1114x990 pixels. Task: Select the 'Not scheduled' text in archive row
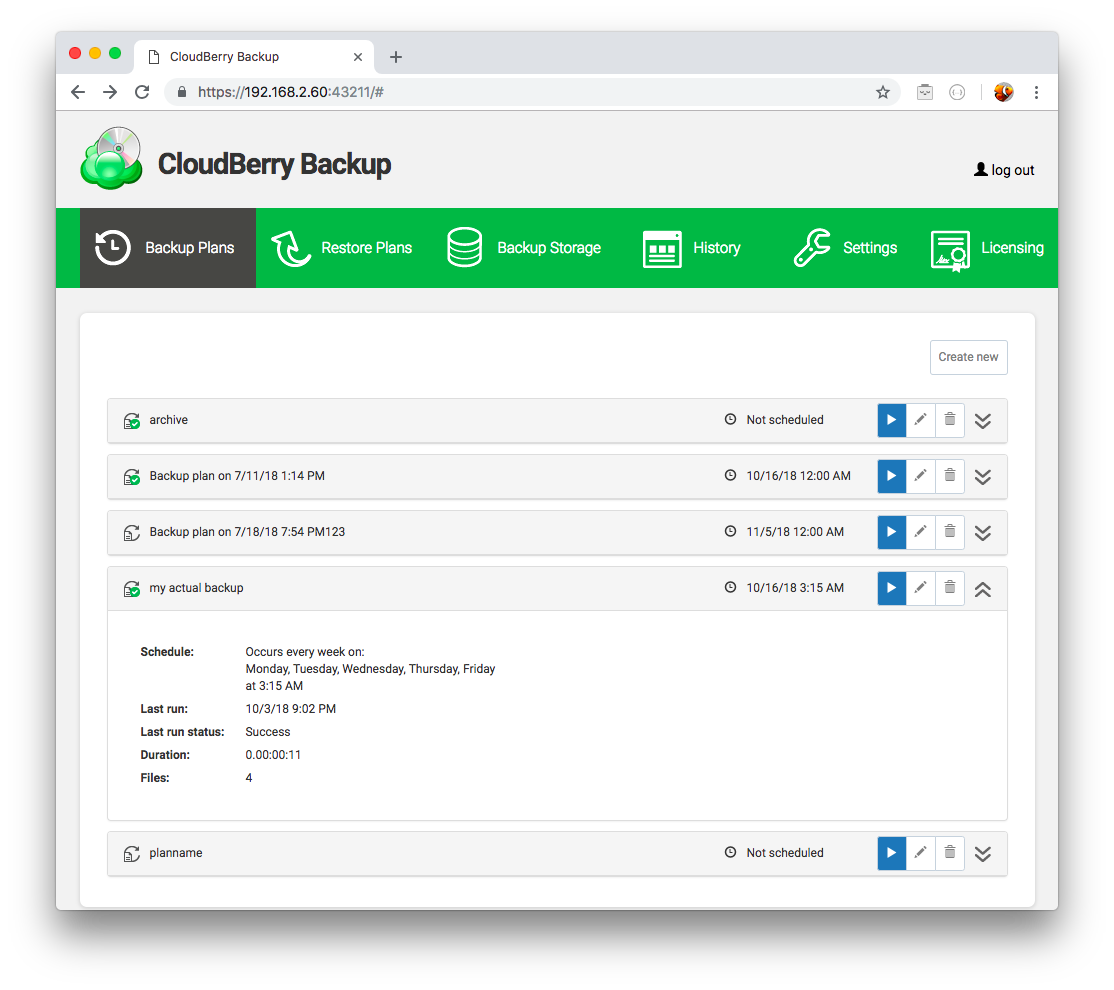pyautogui.click(x=784, y=420)
